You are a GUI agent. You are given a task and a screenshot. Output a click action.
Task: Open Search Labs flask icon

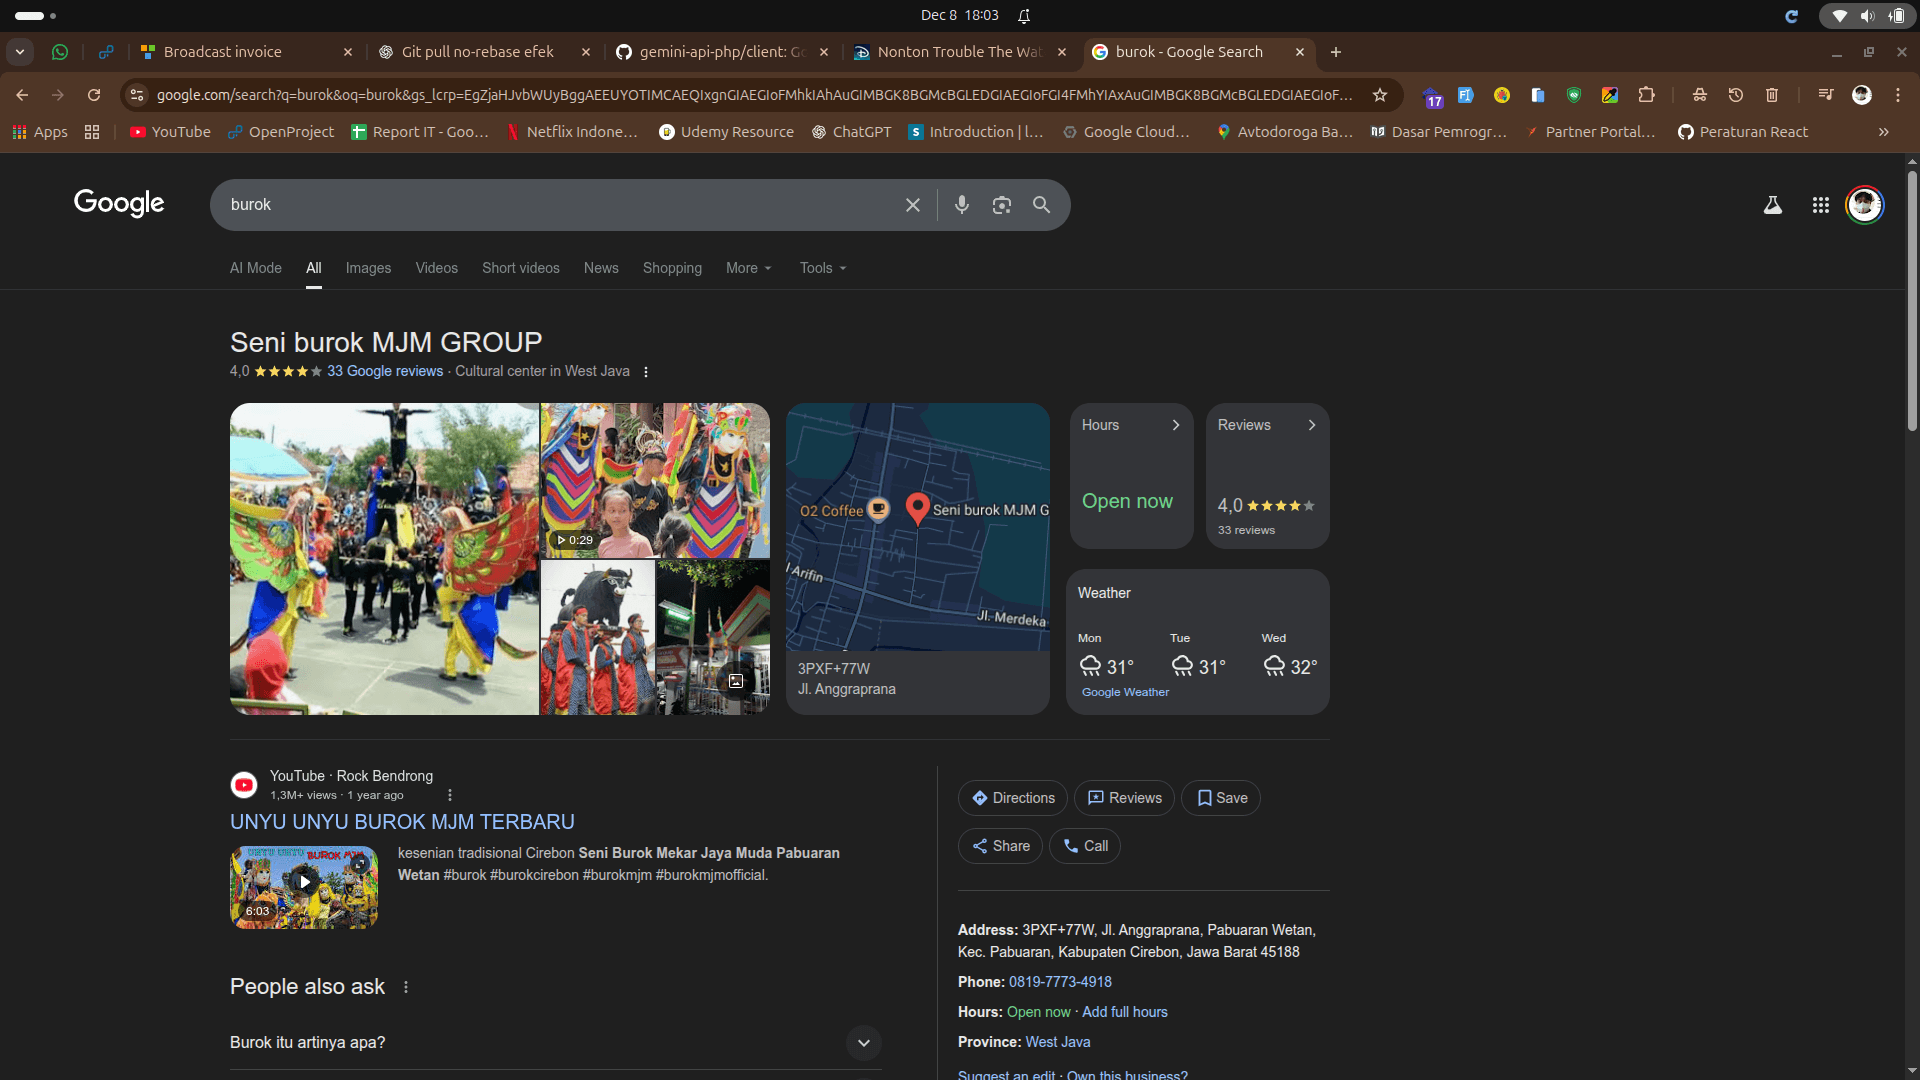[1773, 205]
